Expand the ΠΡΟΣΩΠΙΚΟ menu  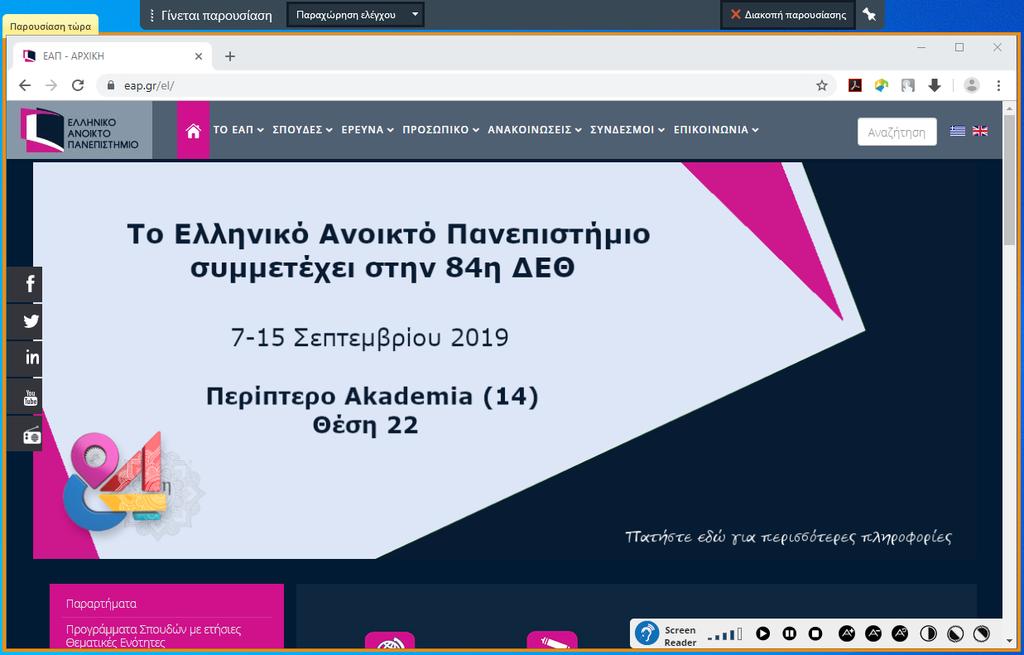[x=441, y=130]
